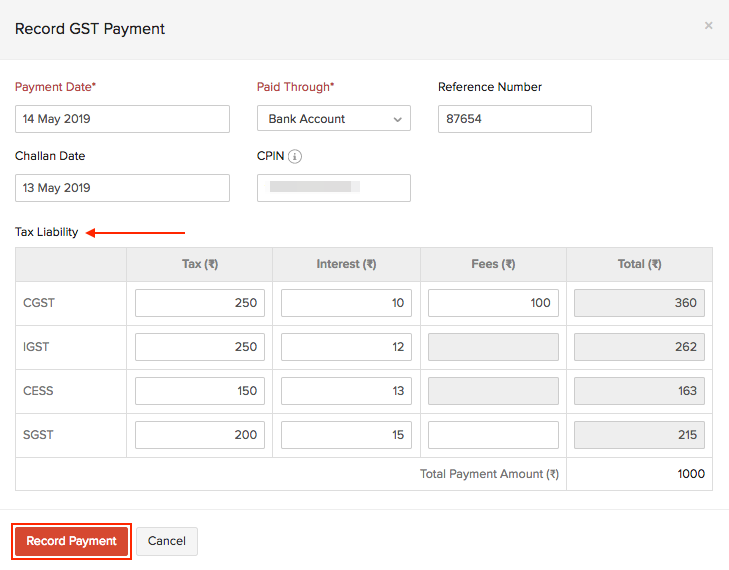Select the Payment Date field

(x=122, y=119)
